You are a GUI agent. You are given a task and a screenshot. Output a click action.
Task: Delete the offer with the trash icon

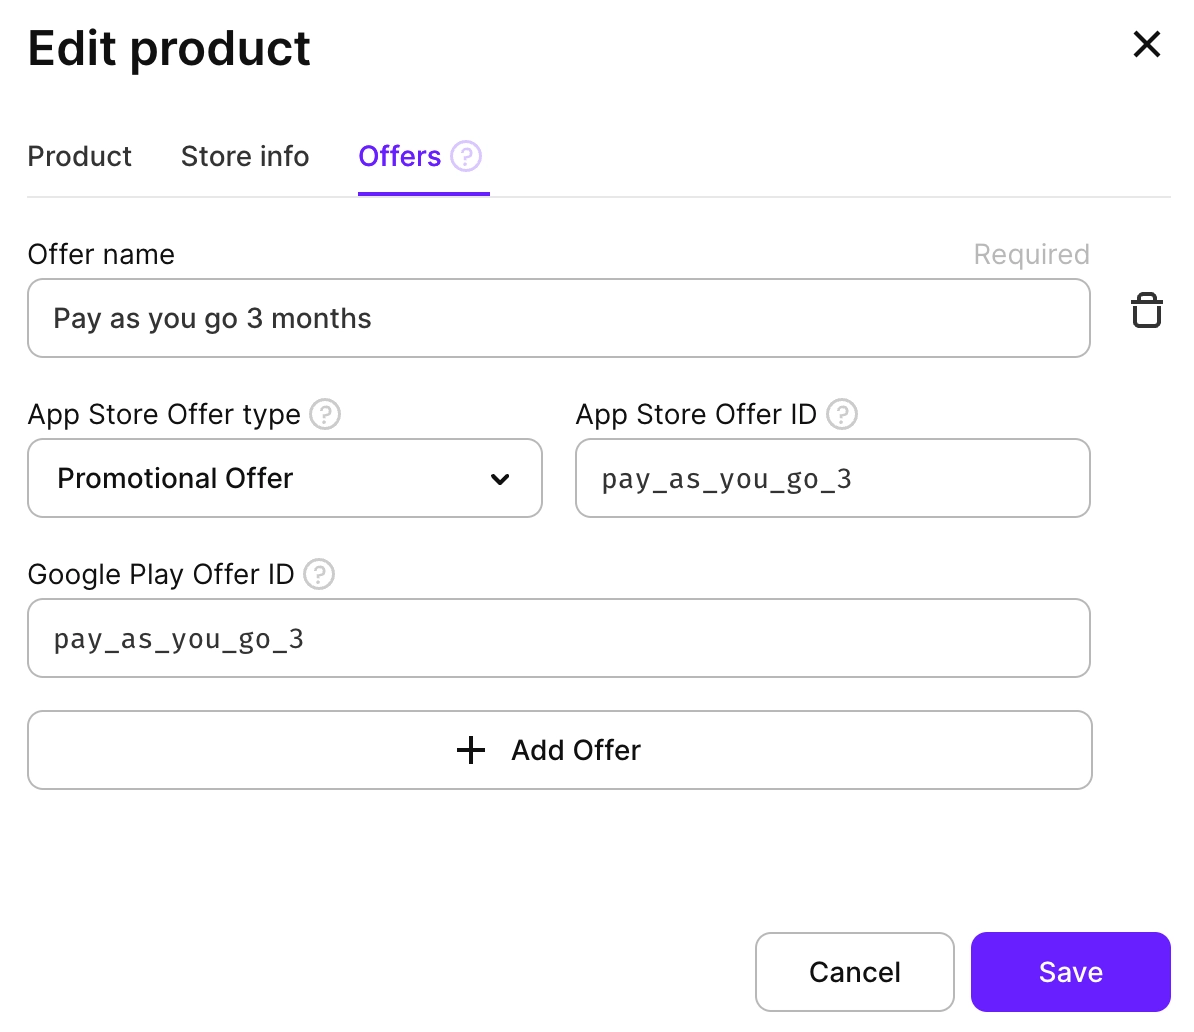tap(1146, 311)
